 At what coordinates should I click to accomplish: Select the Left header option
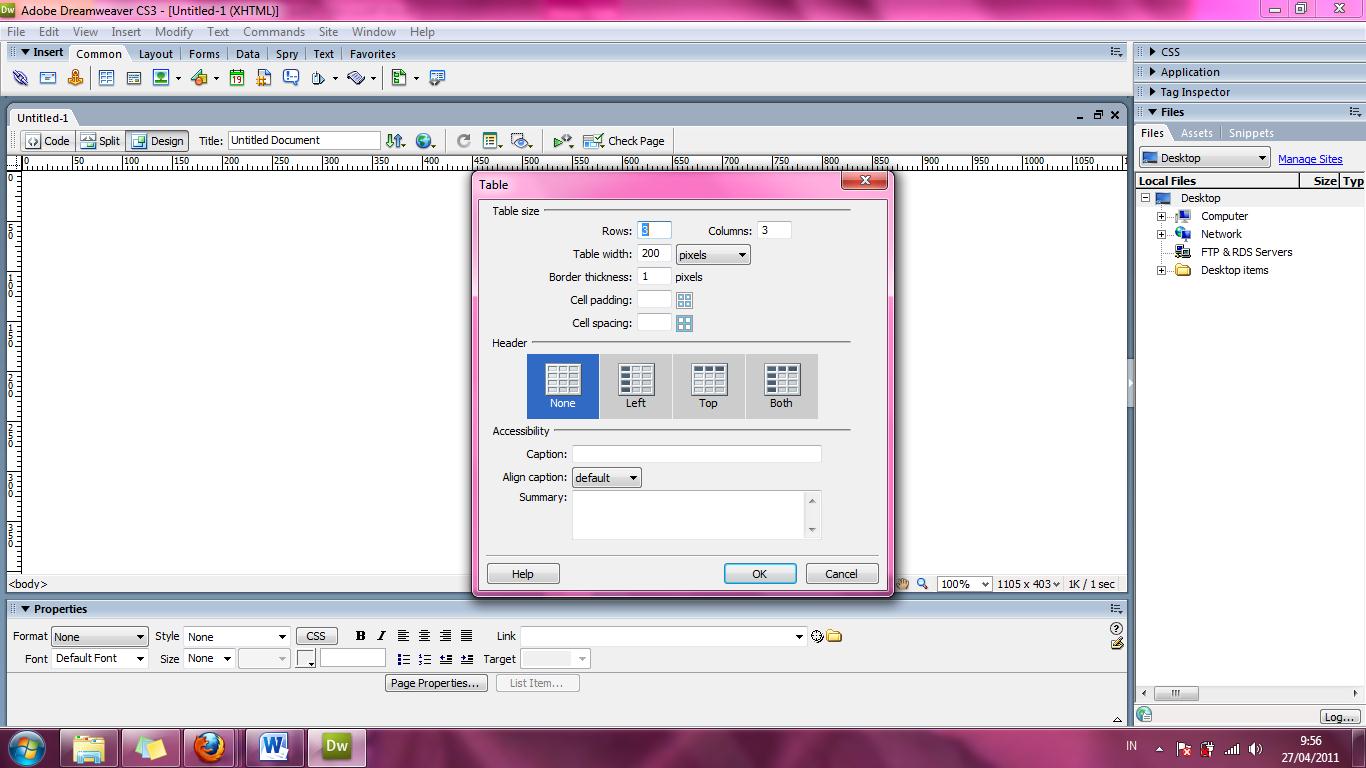coord(635,386)
